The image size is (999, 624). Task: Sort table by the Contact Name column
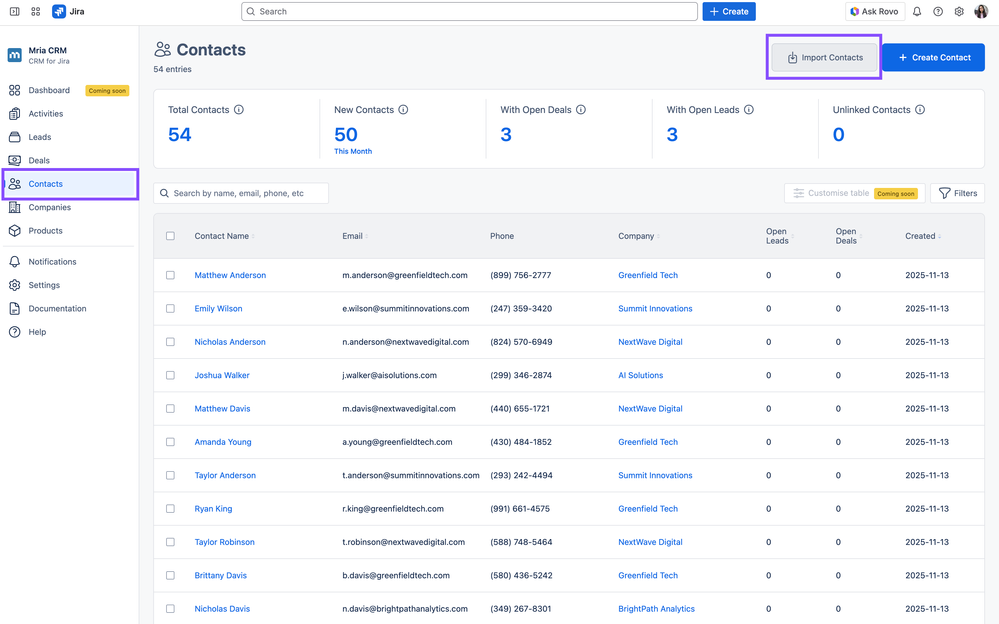(225, 236)
